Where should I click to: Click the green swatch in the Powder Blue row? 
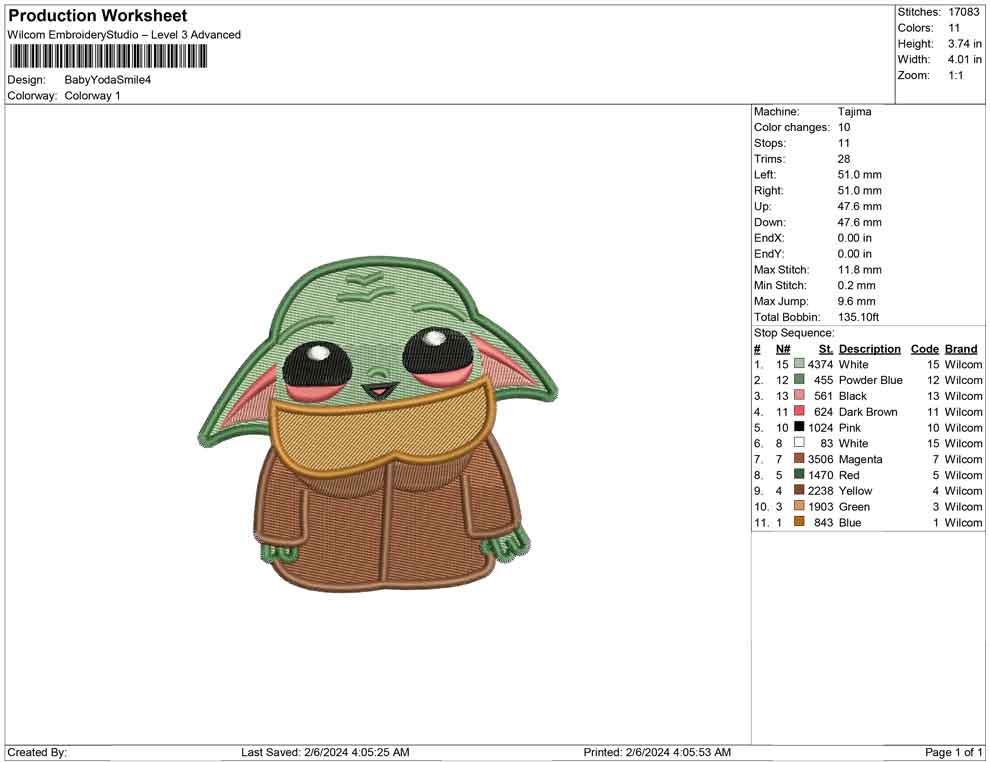click(x=799, y=379)
